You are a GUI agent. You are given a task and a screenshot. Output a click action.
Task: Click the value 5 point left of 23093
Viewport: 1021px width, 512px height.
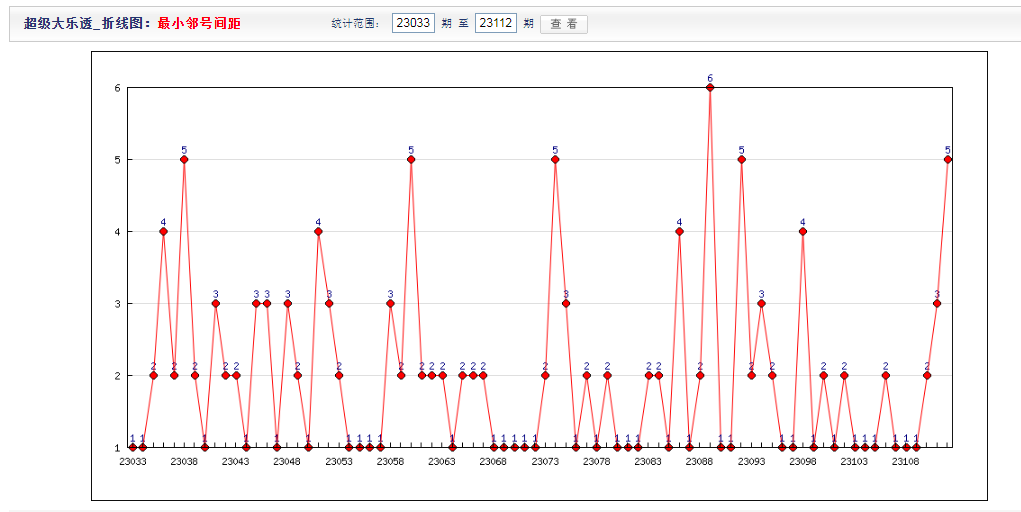point(741,159)
